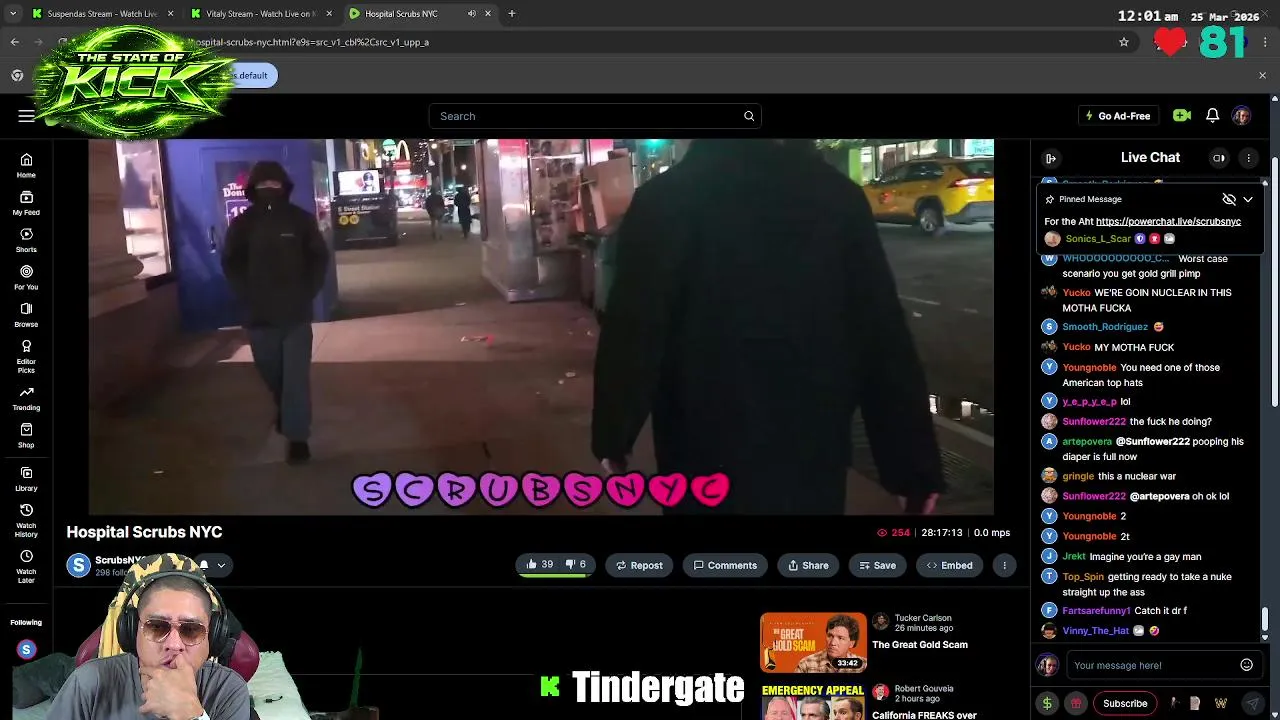Mute the Hospital Scrubs NYC tab audio

[472, 14]
